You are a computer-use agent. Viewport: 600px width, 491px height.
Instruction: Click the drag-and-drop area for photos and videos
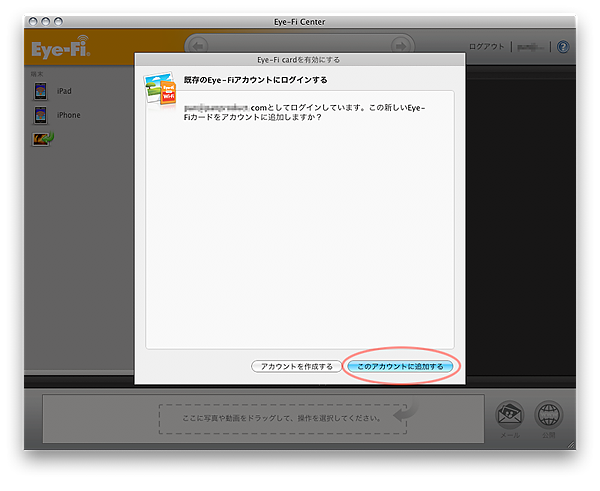click(283, 419)
